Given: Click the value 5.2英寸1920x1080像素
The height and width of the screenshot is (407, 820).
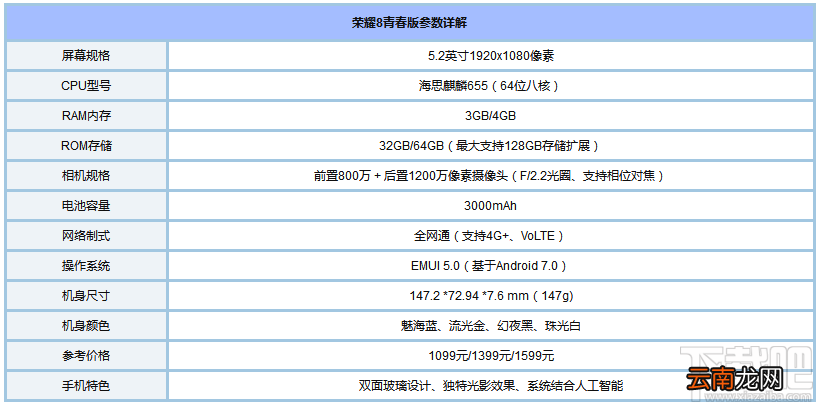Looking at the screenshot, I should pyautogui.click(x=491, y=56).
